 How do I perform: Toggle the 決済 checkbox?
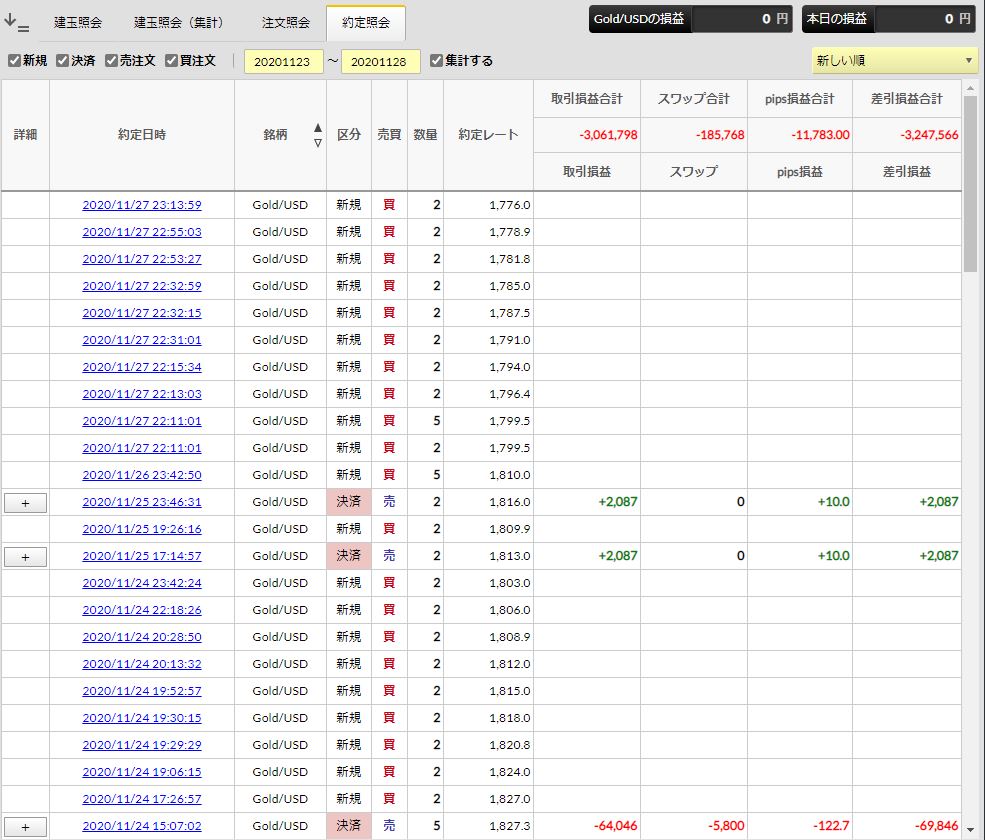(62, 61)
